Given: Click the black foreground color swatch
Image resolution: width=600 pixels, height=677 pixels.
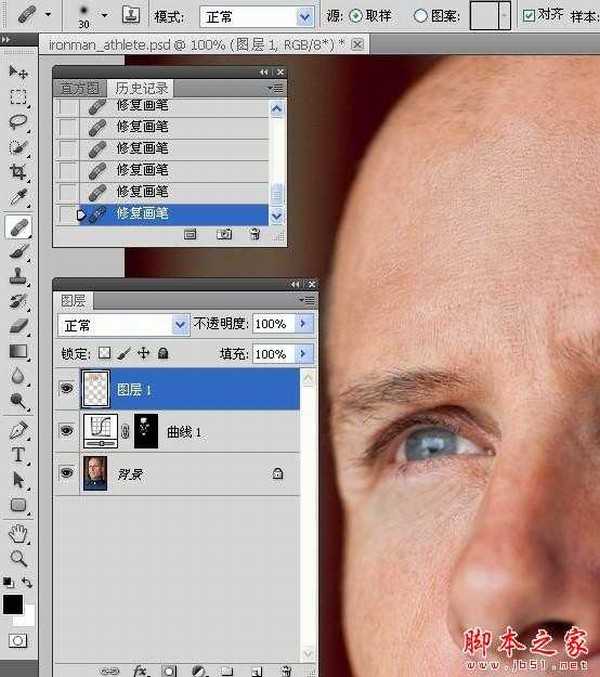Looking at the screenshot, I should (x=13, y=604).
